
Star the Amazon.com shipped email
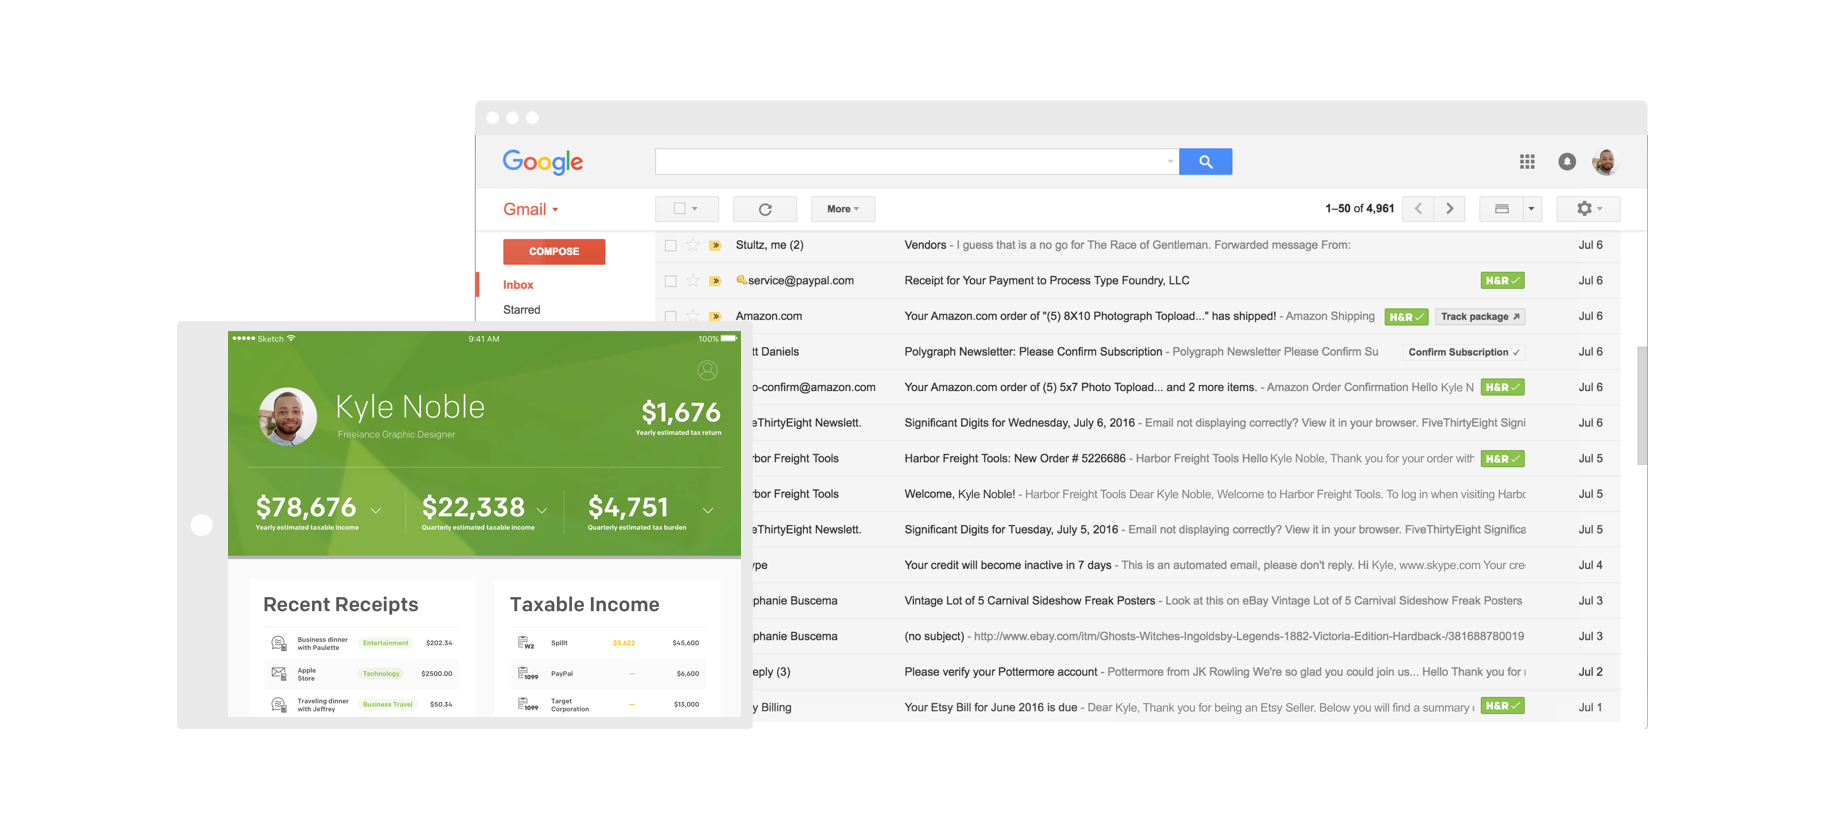pyautogui.click(x=693, y=316)
